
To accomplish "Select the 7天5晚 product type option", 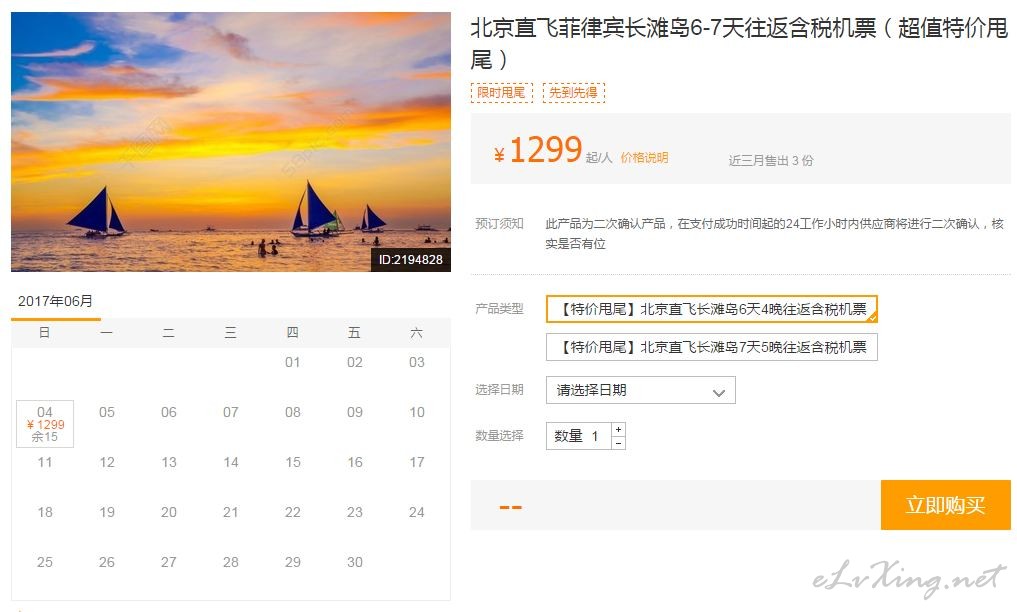I will click(x=712, y=347).
